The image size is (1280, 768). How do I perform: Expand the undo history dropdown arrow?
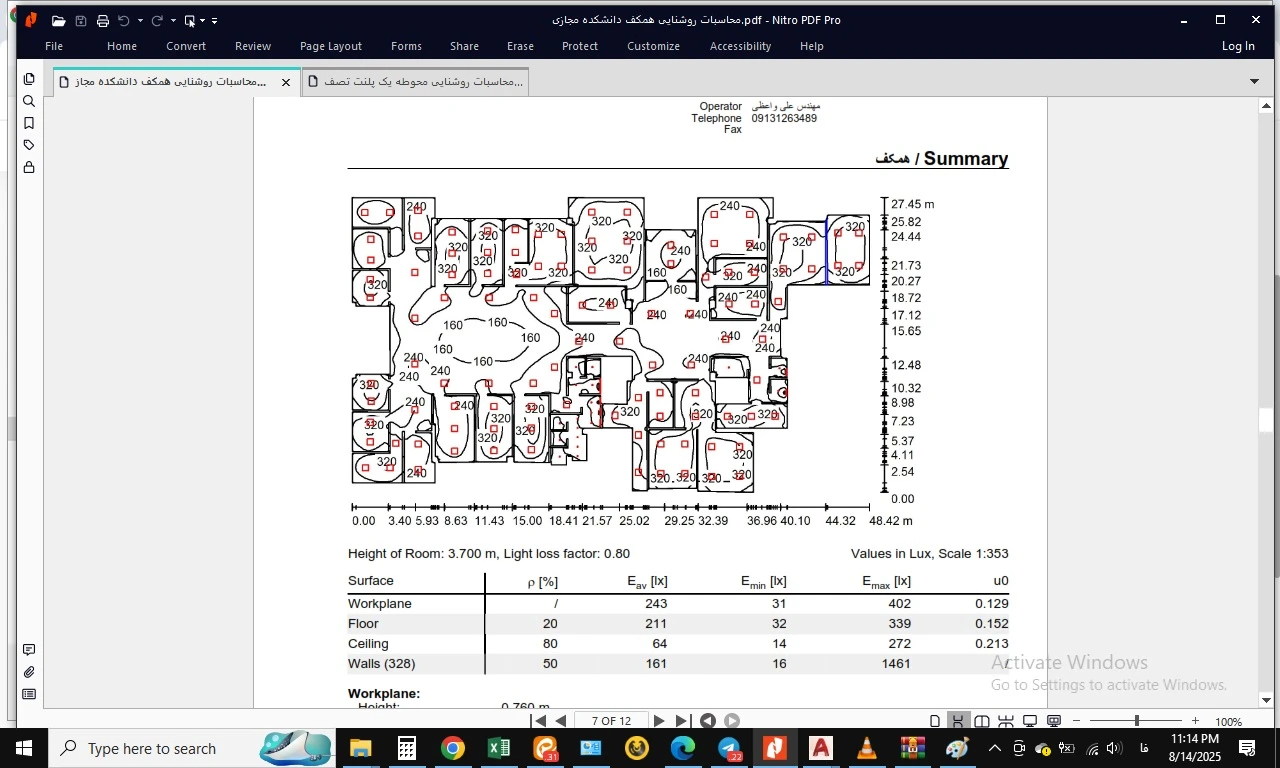pyautogui.click(x=140, y=20)
